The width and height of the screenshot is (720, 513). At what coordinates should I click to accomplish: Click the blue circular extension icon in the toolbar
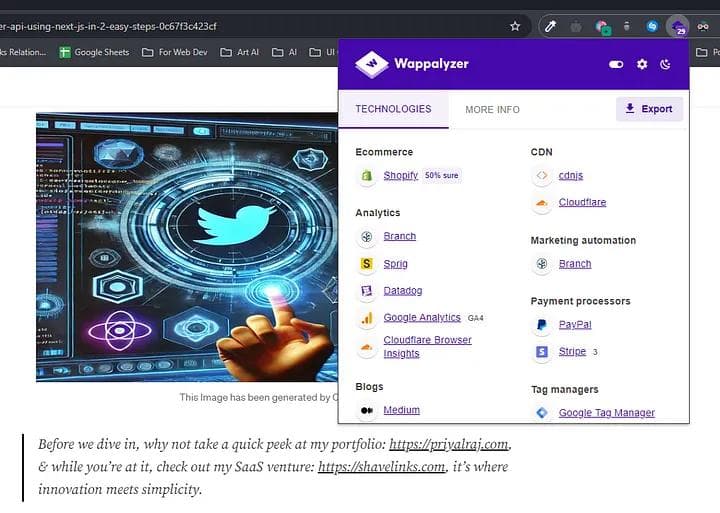click(x=652, y=26)
